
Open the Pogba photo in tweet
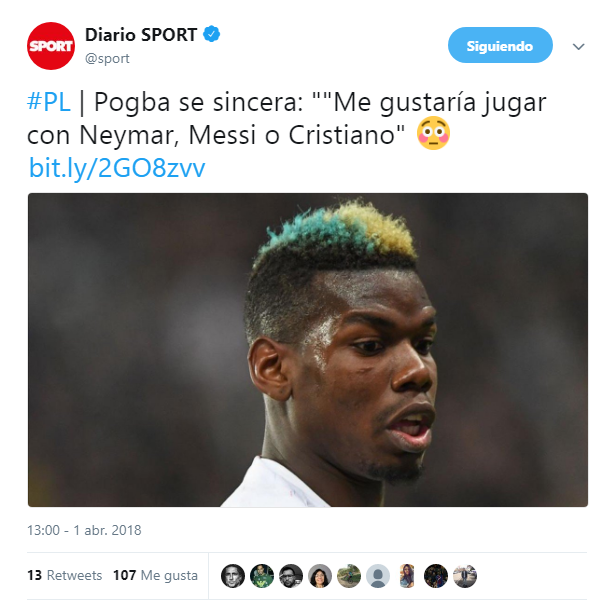[x=308, y=350]
